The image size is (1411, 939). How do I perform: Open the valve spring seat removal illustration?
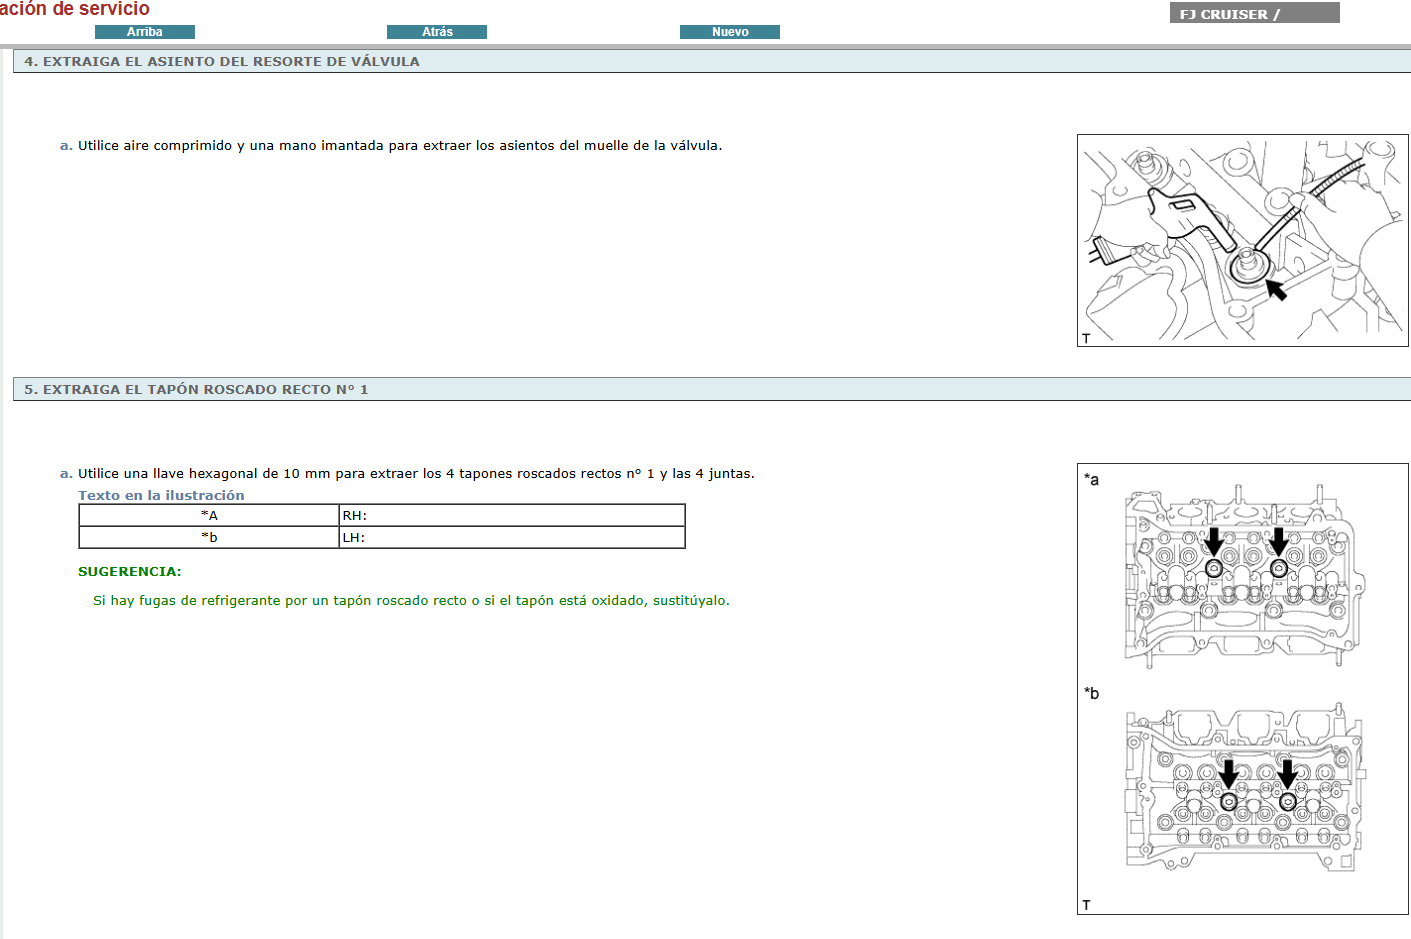(1242, 241)
